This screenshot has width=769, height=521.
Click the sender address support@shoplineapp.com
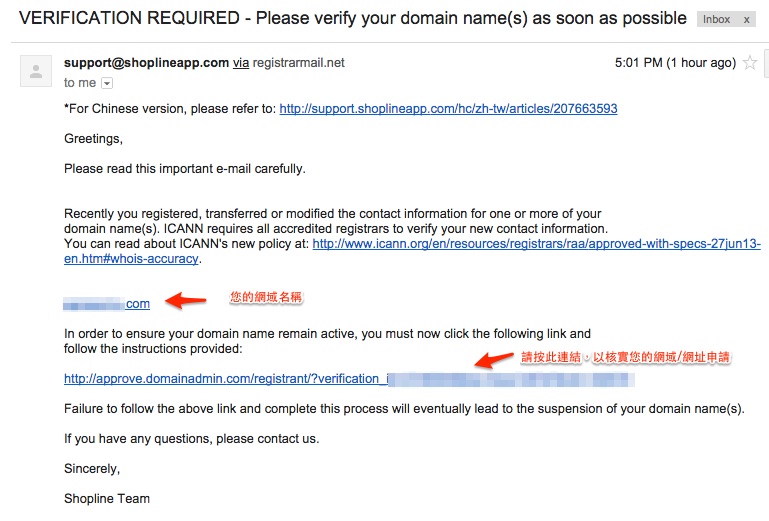146,63
